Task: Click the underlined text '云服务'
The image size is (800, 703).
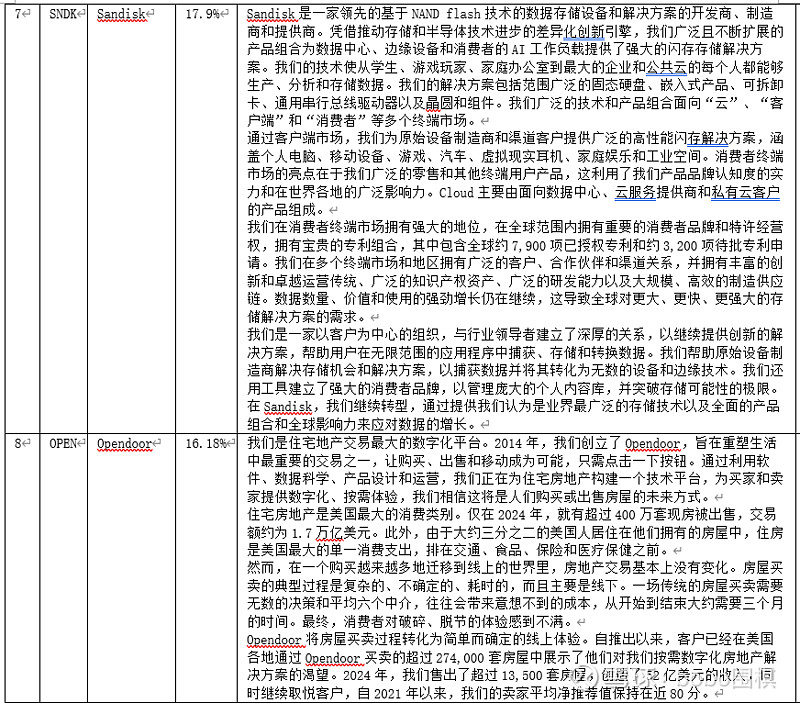Action: (x=635, y=192)
